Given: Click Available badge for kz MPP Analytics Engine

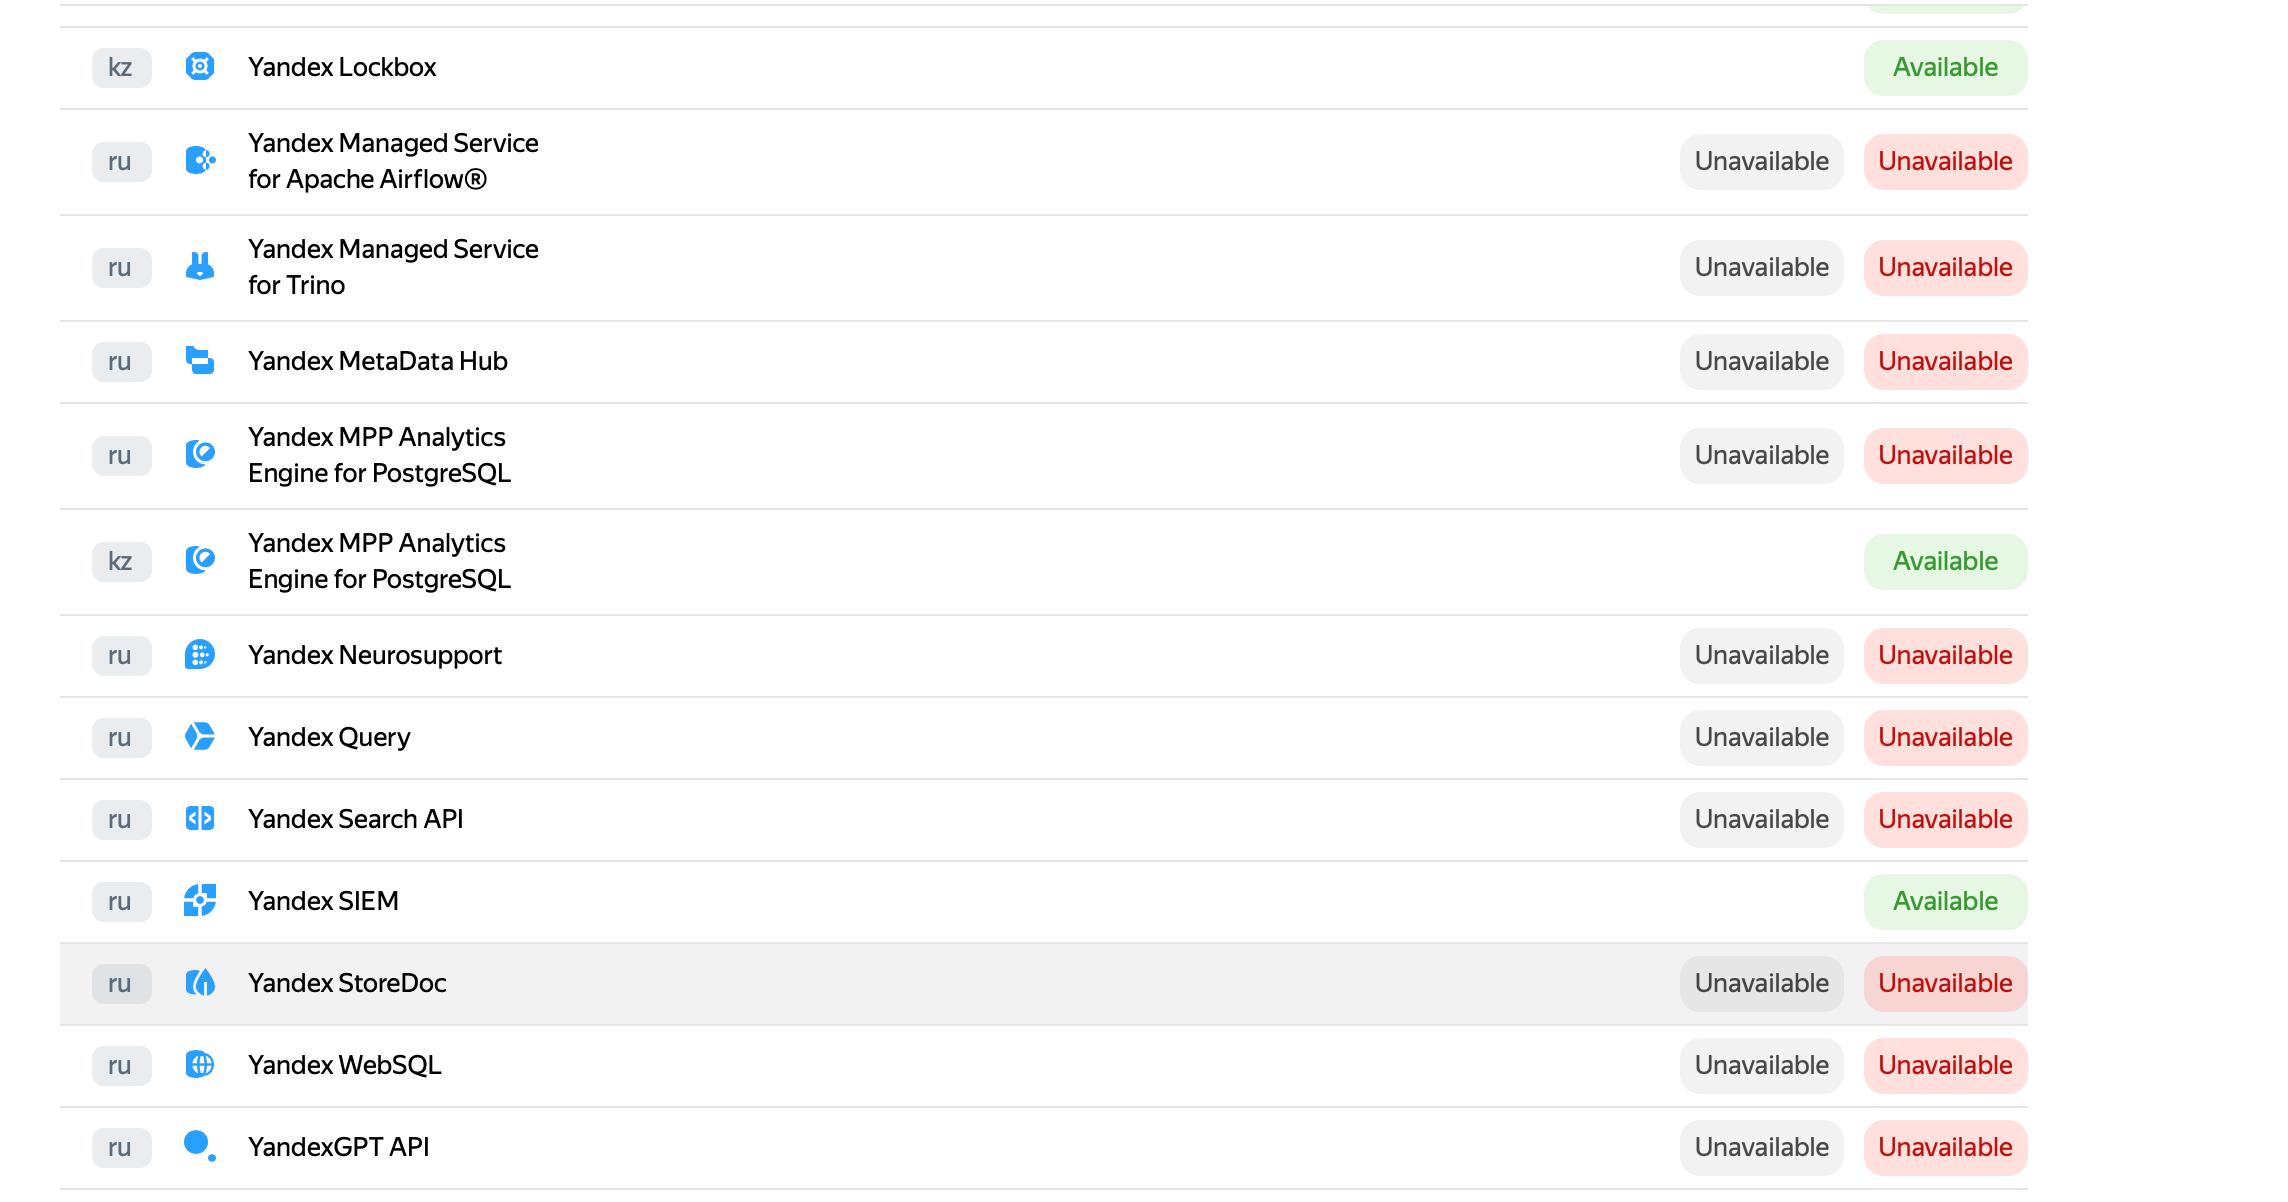Looking at the screenshot, I should pyautogui.click(x=1945, y=561).
